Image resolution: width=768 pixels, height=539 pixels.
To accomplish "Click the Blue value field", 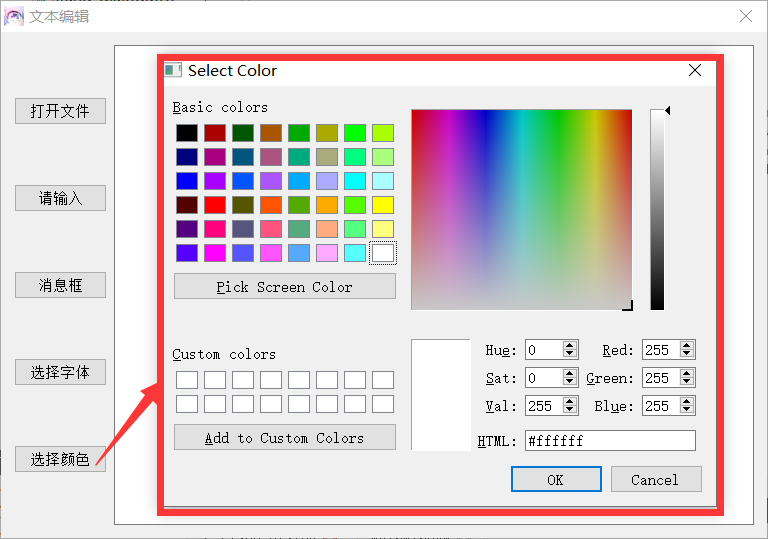I will (661, 406).
